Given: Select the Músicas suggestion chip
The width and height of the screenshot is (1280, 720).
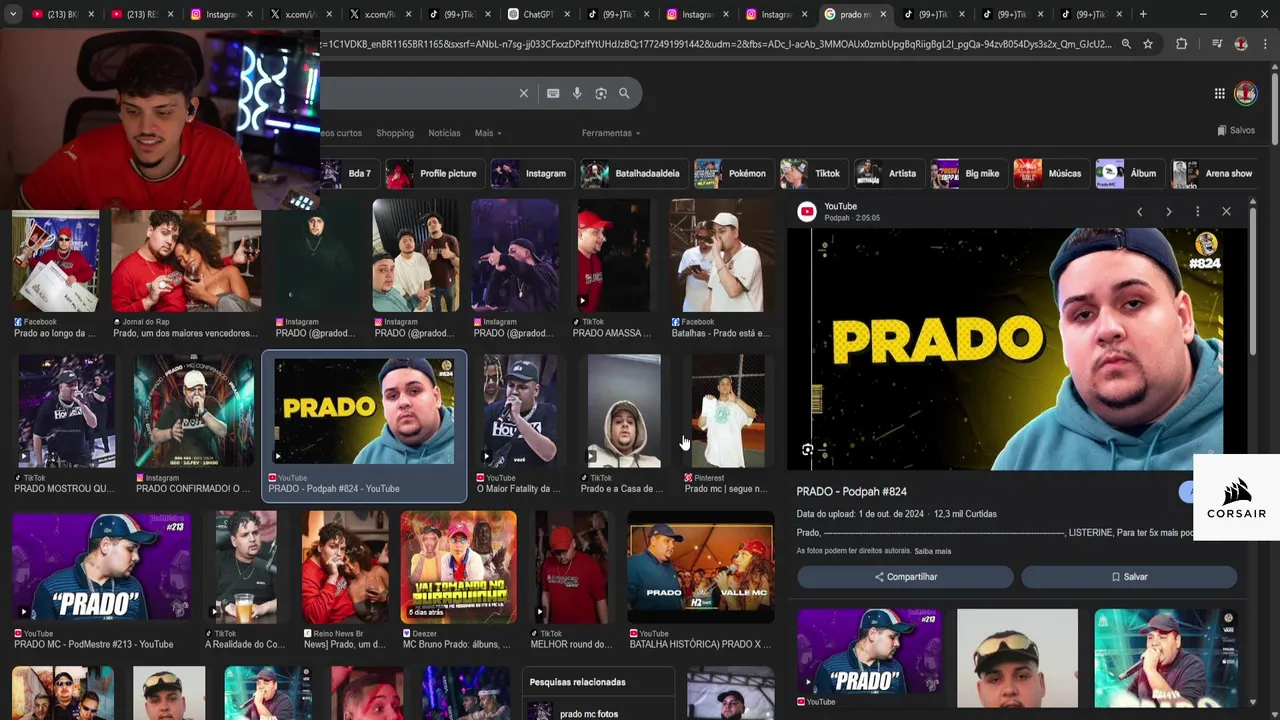Looking at the screenshot, I should click(1050, 173).
